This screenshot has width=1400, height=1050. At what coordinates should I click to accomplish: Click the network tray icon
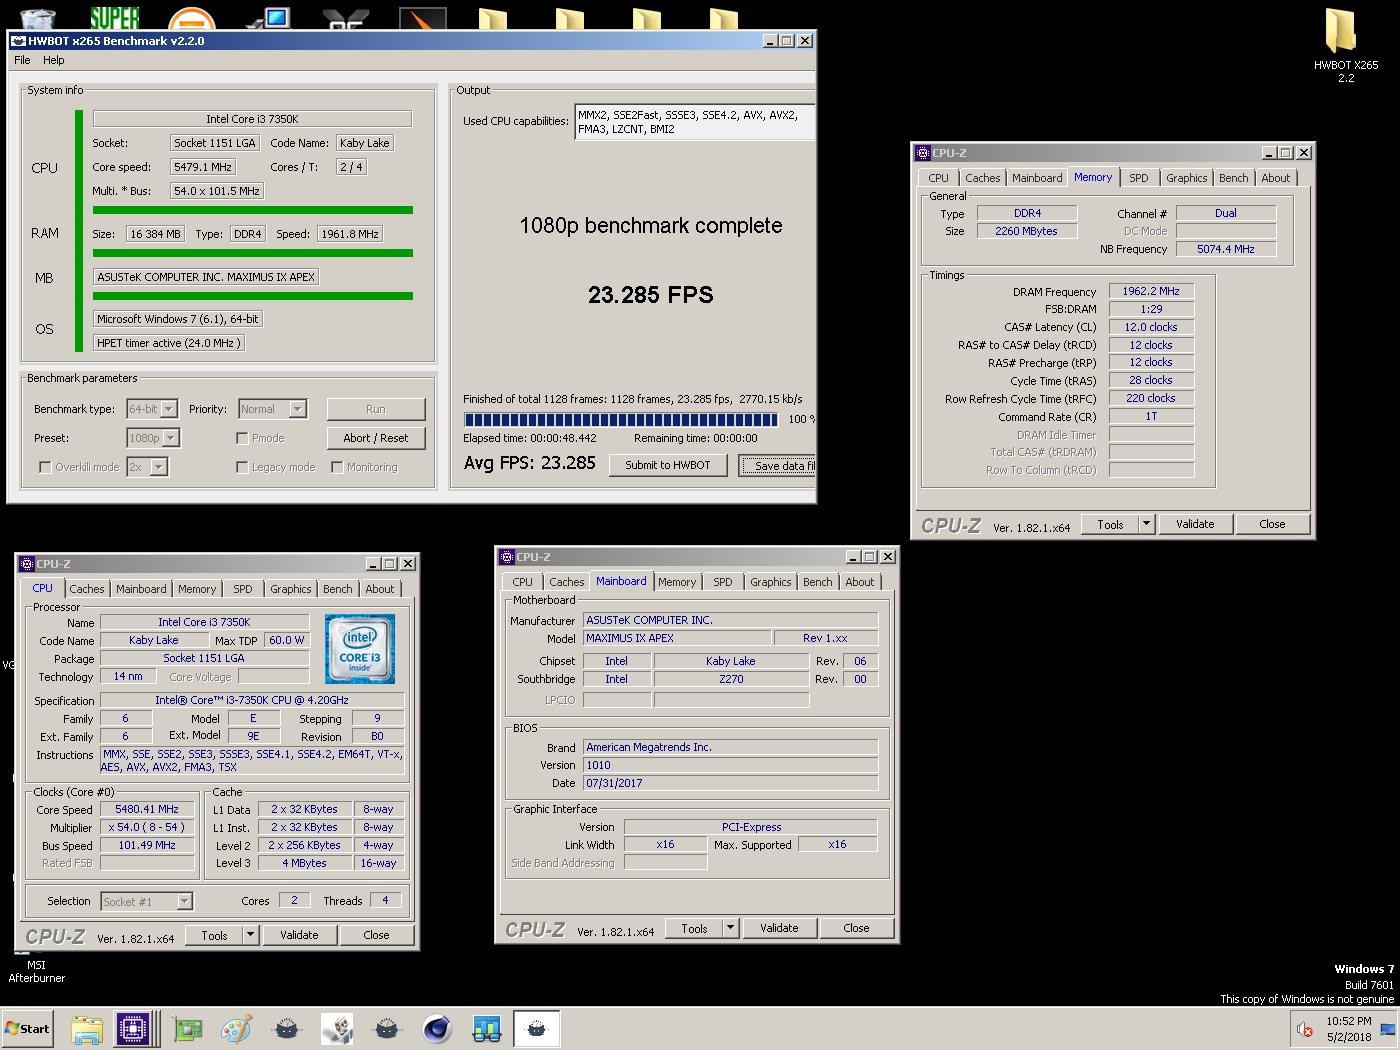(x=1387, y=1029)
